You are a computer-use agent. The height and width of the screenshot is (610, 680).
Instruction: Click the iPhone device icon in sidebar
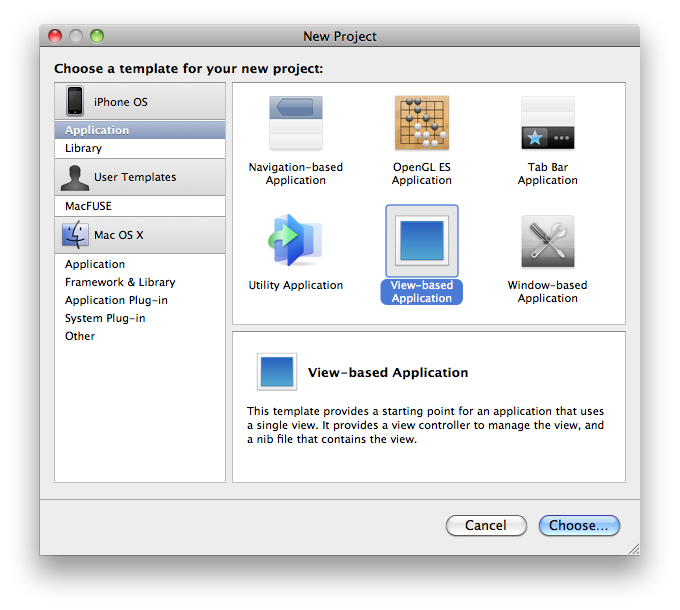click(75, 101)
